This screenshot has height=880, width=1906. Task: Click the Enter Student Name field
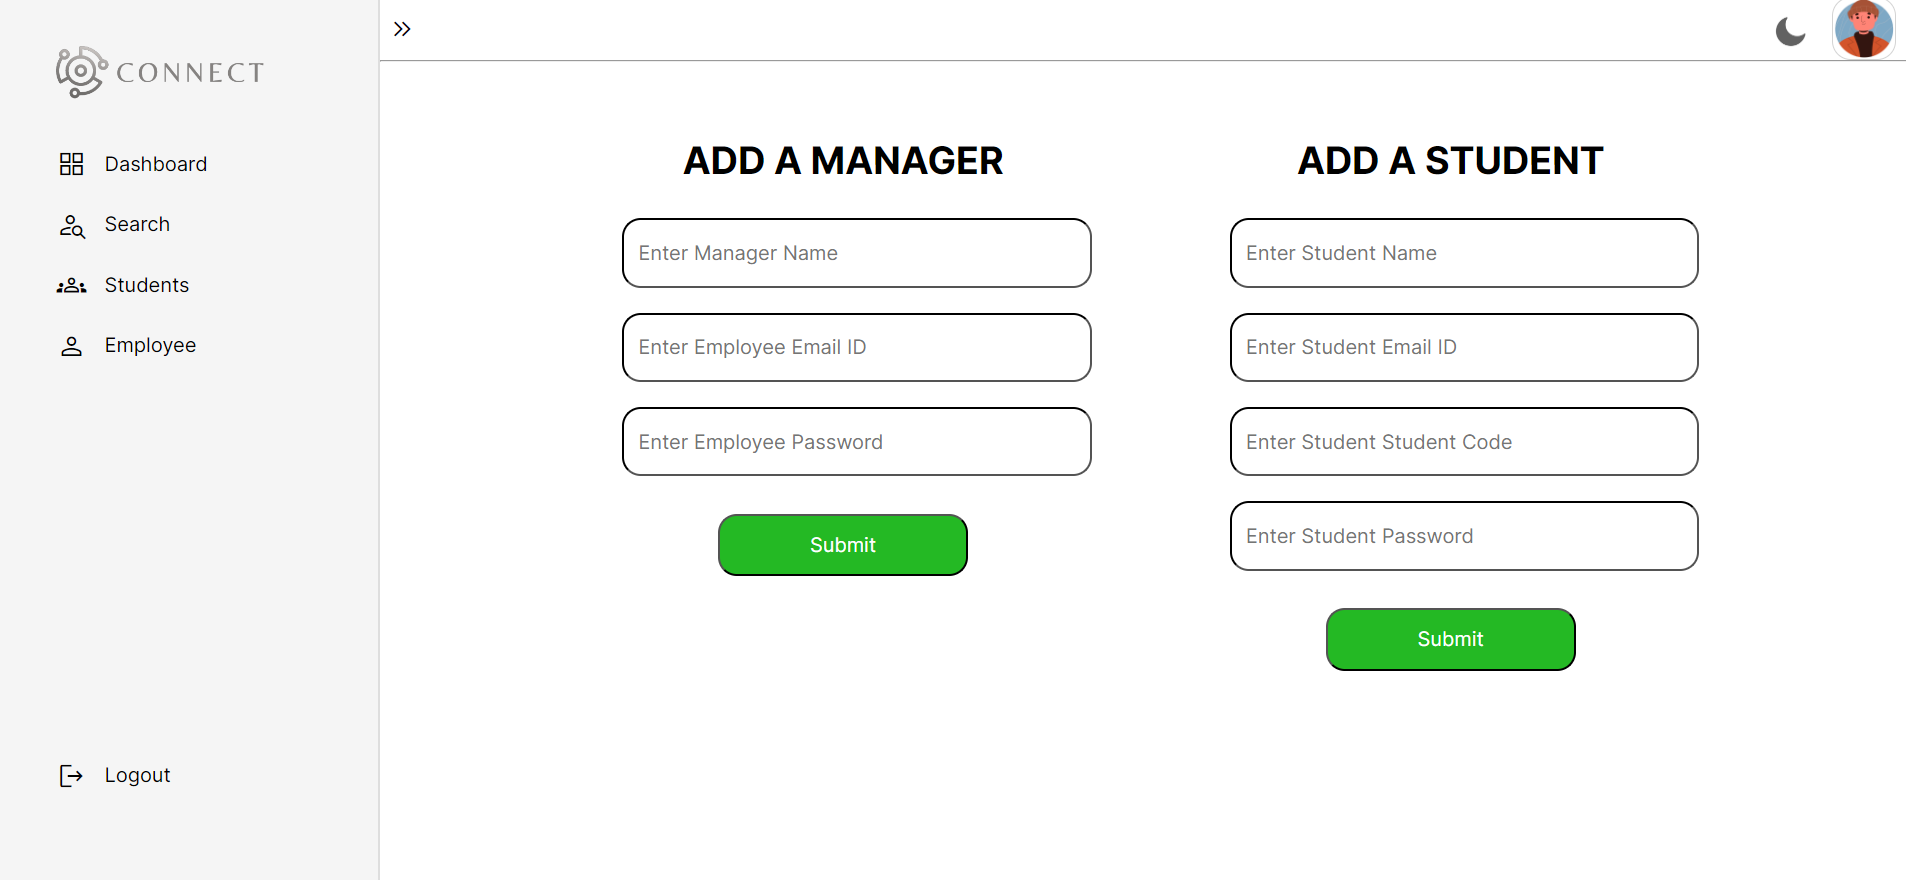1464,253
